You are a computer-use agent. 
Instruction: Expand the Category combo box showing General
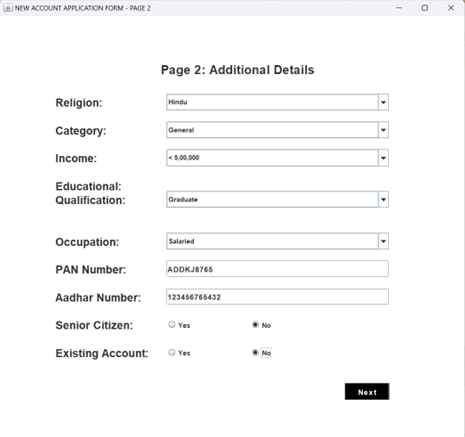(277, 130)
